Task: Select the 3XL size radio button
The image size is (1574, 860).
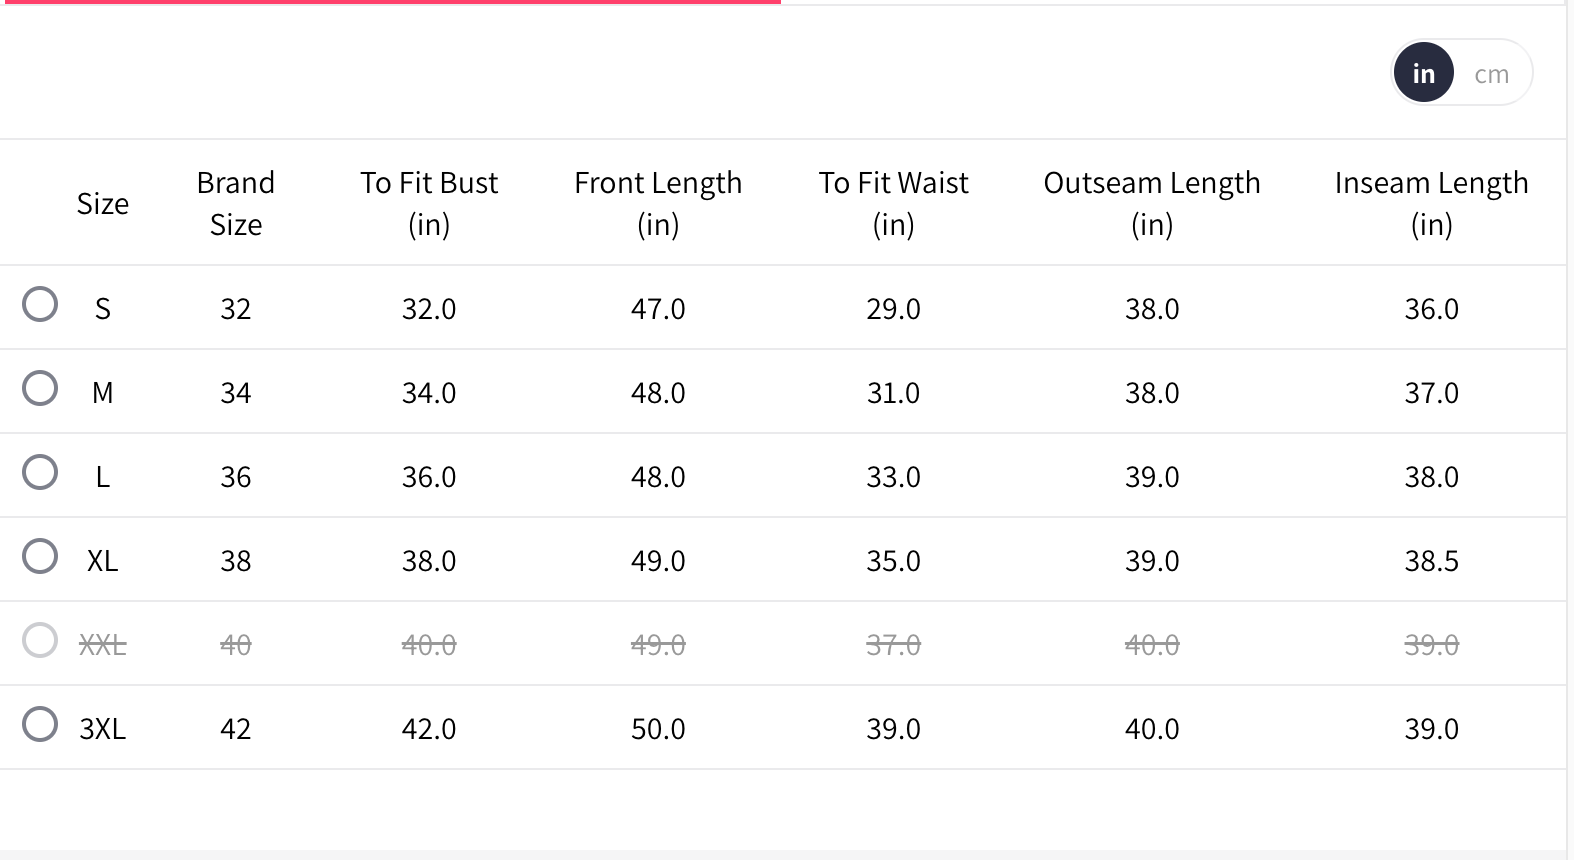Action: tap(40, 724)
